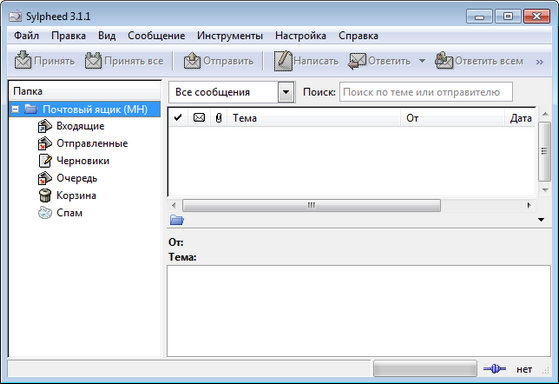559x384 pixels.
Task: Click the online/offline plug icon in status bar
Action: (494, 369)
